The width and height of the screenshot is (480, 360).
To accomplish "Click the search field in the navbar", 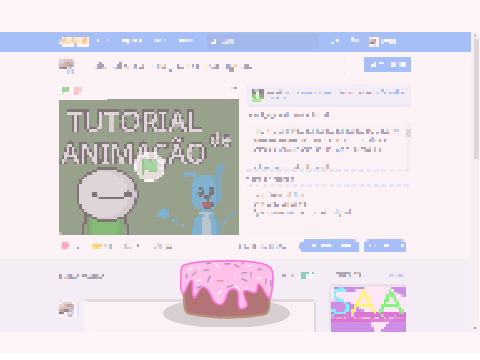I will 263,41.
